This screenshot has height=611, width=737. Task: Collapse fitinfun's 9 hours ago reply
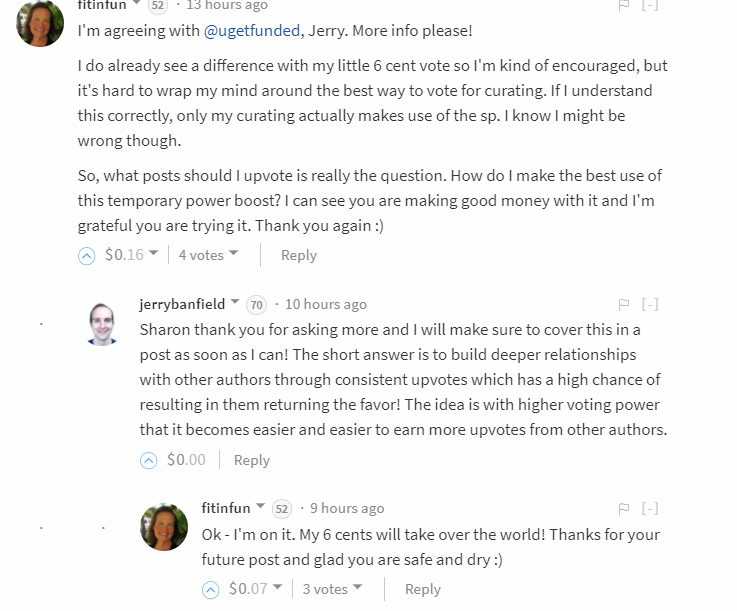click(650, 509)
